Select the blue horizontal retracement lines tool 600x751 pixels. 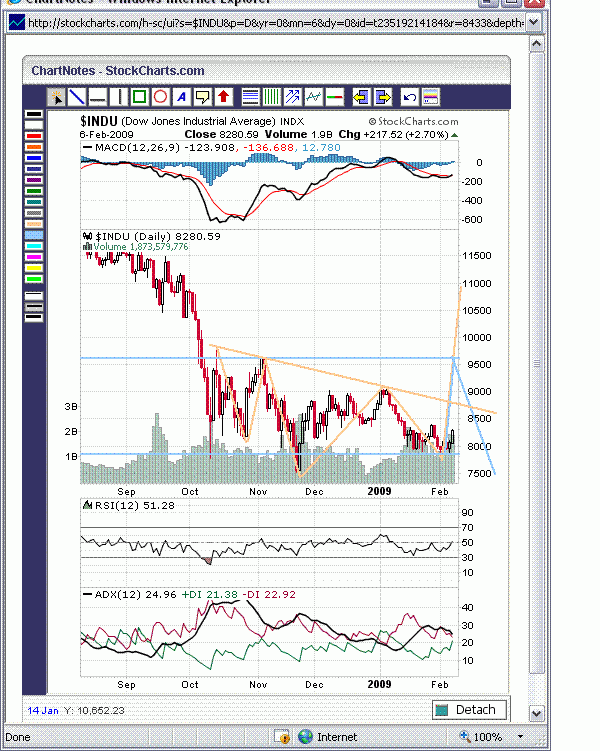coord(250,97)
